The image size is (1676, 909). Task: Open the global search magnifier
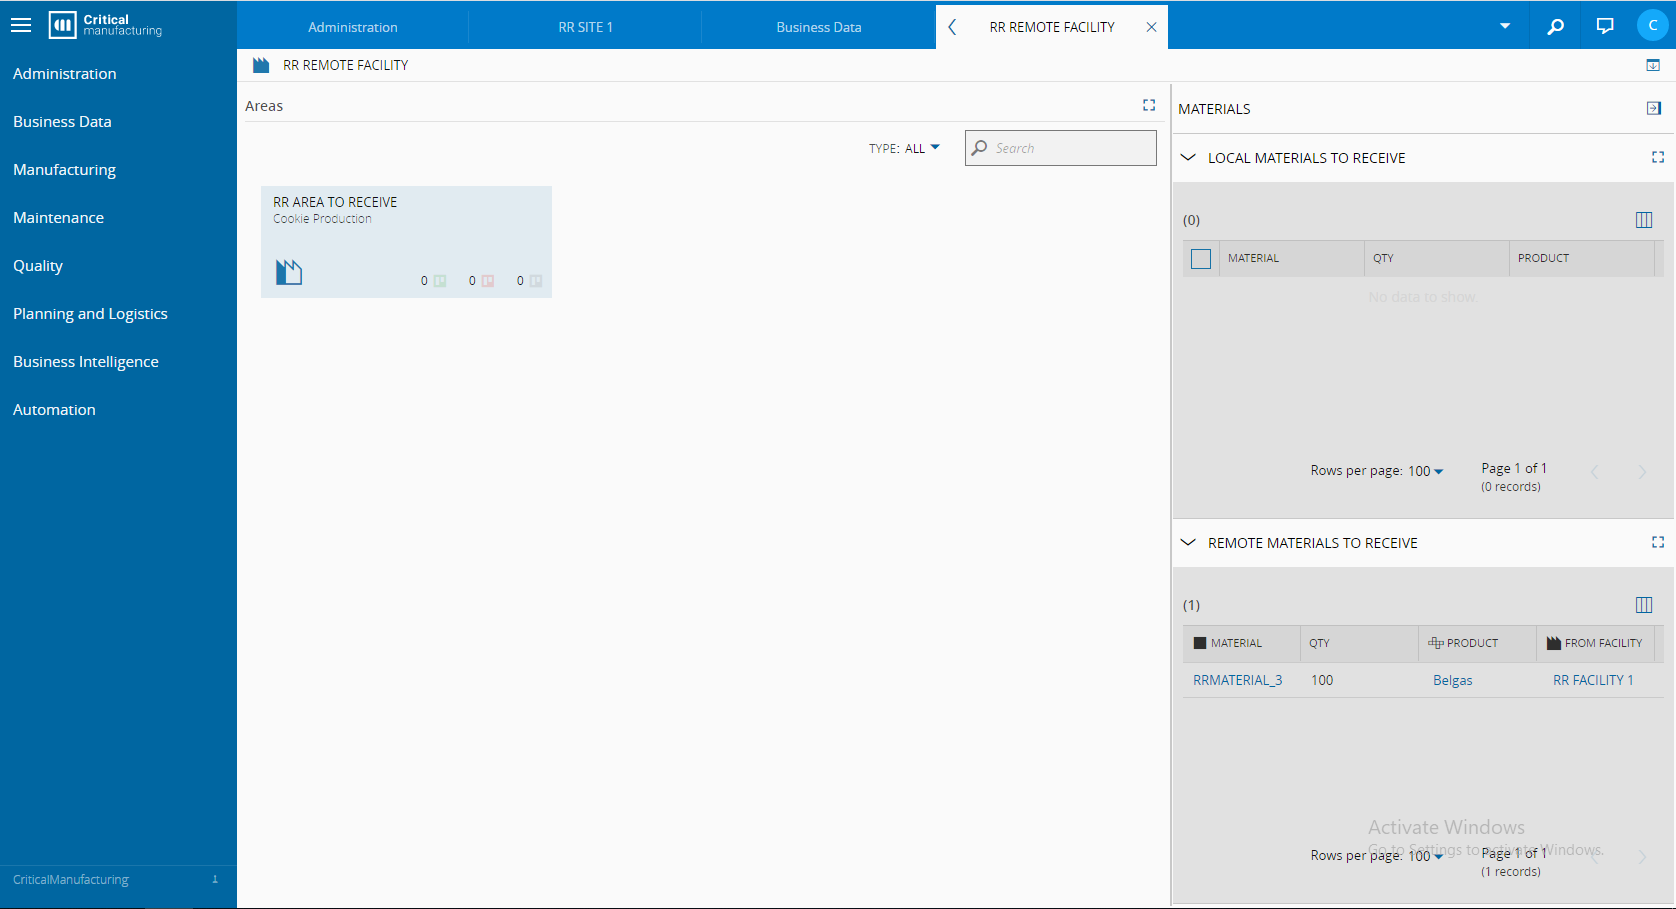[x=1555, y=26]
